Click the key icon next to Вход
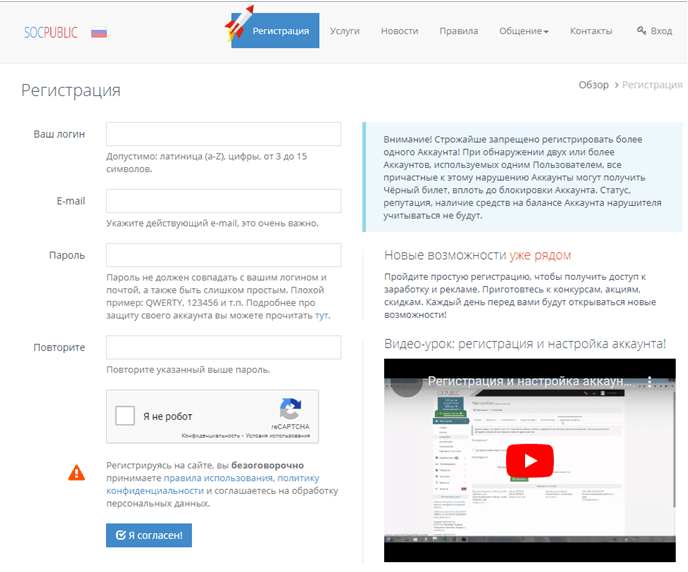Screen dimensions: 688x572 point(641,31)
